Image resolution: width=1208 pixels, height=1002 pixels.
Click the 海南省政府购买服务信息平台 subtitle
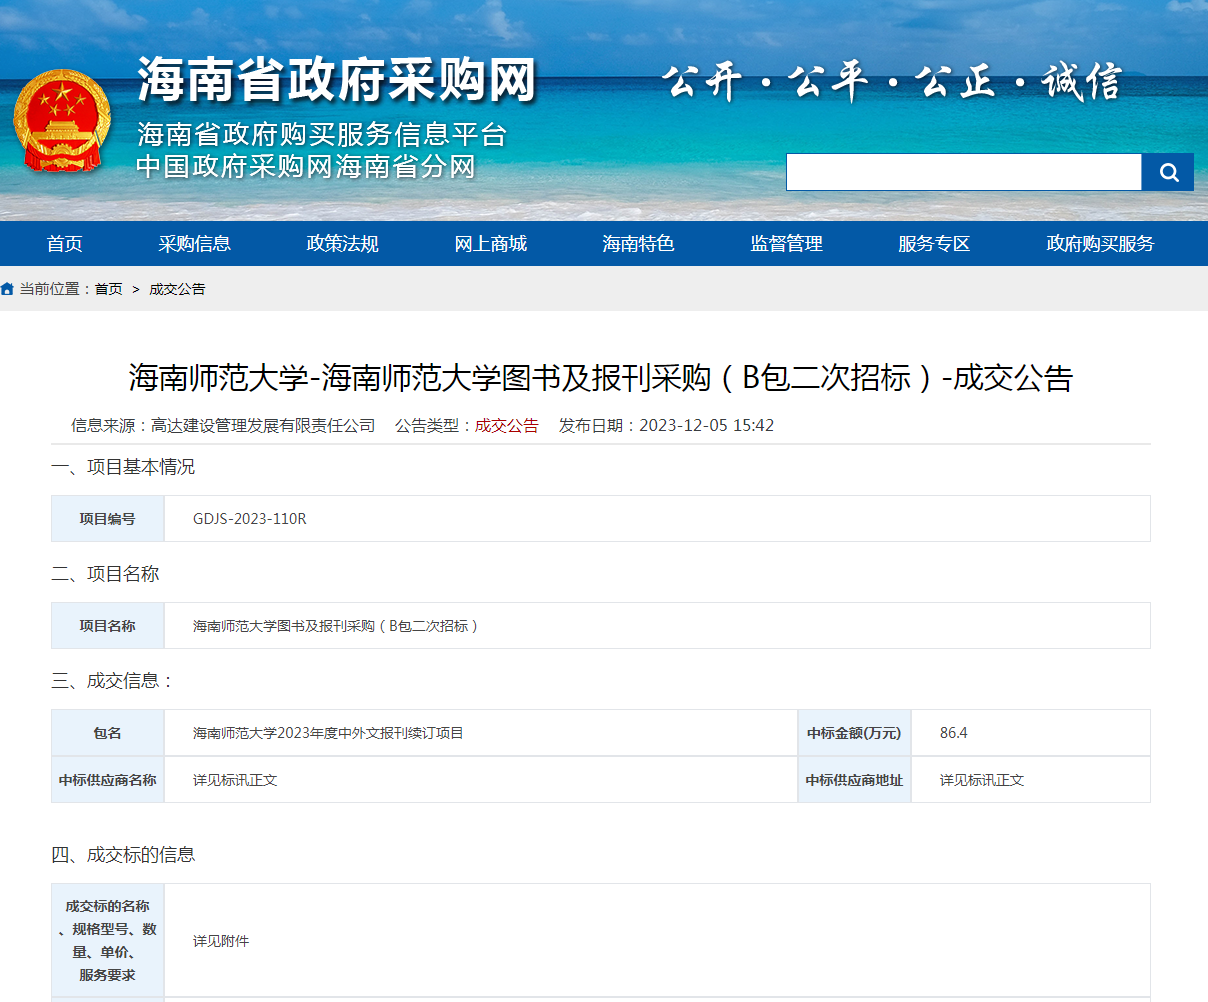(322, 134)
